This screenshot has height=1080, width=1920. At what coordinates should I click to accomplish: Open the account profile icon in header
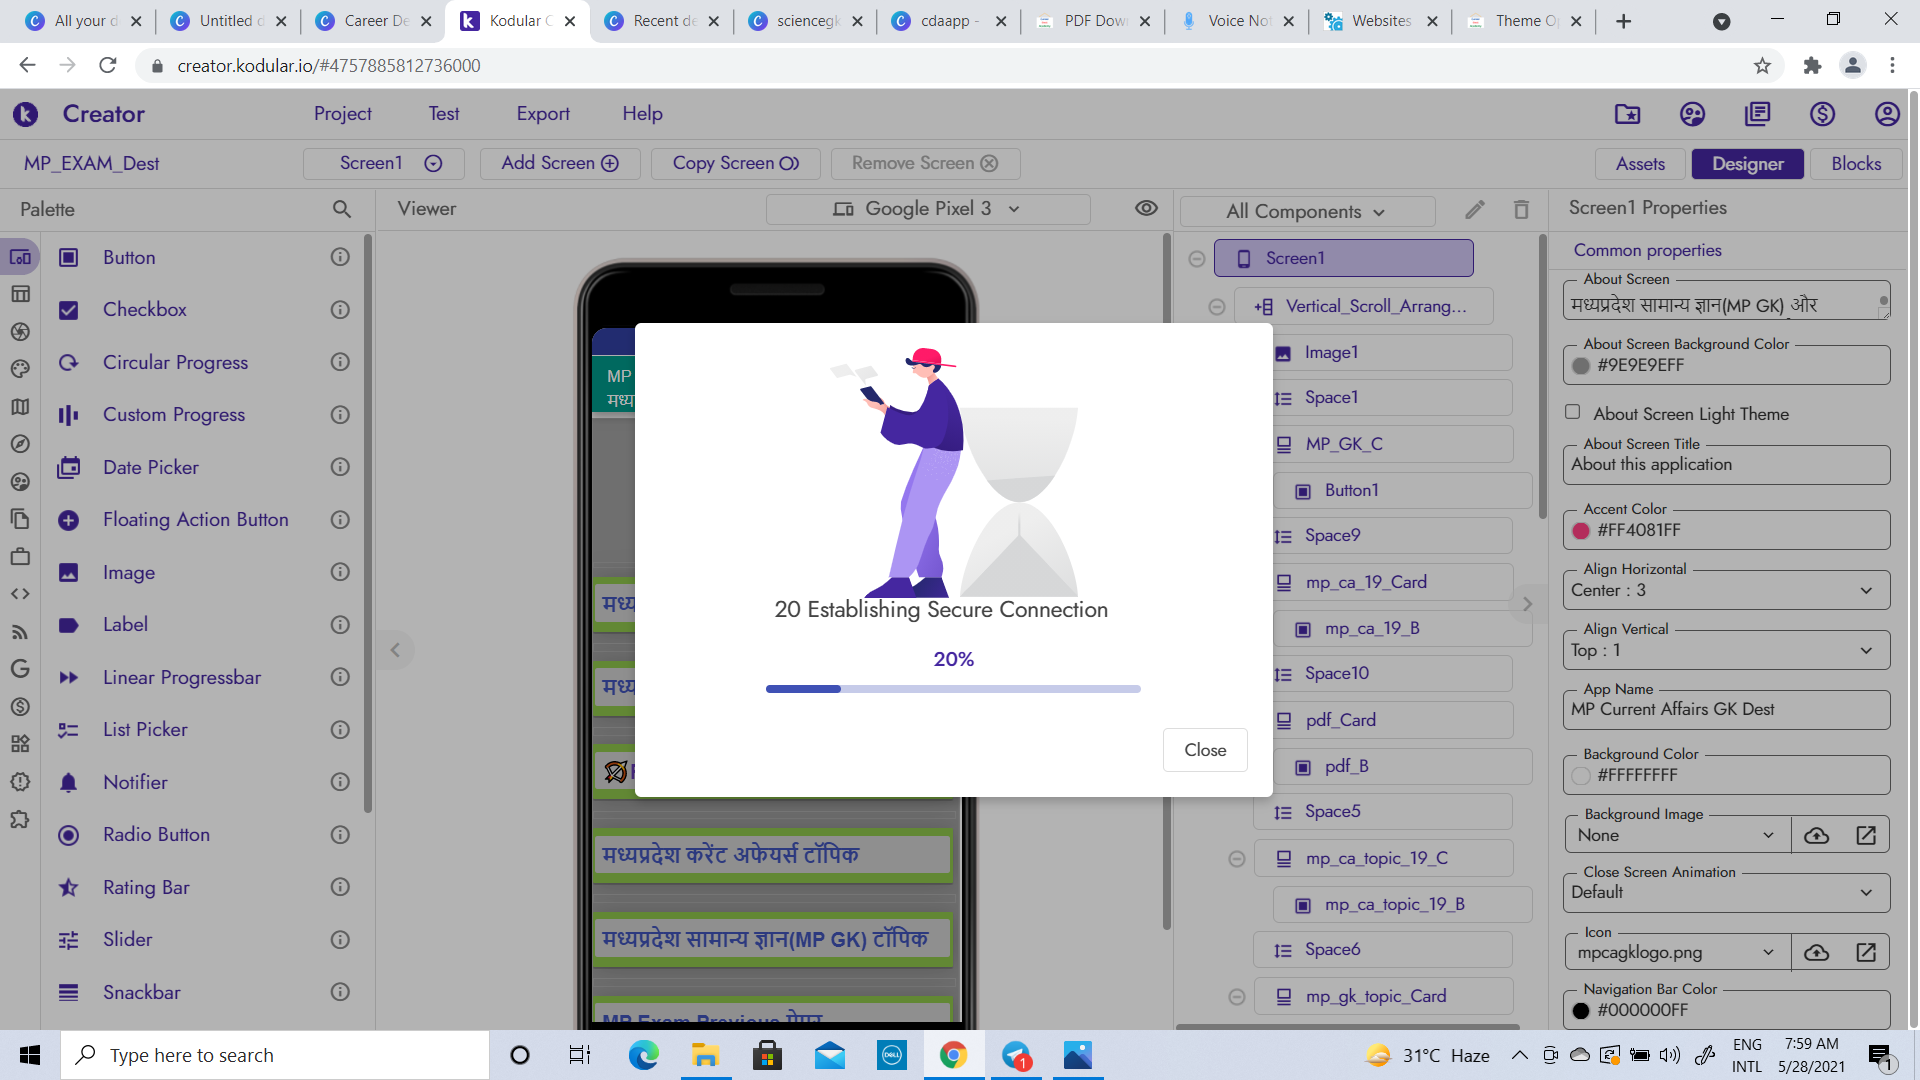pyautogui.click(x=1887, y=114)
